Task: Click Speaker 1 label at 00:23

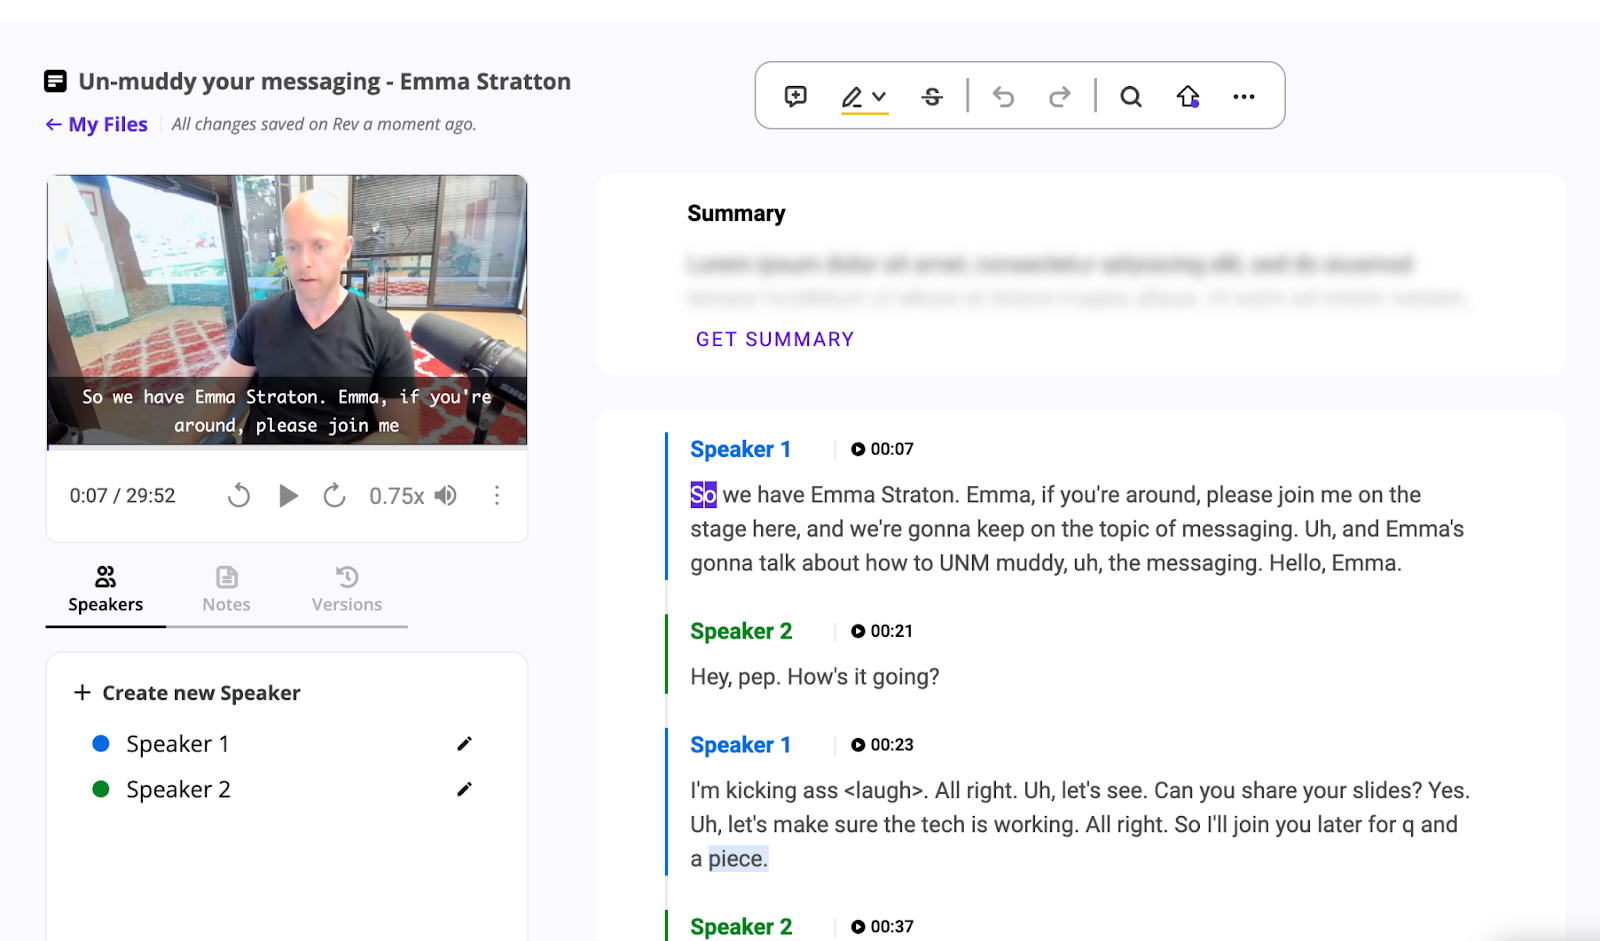Action: 741,745
